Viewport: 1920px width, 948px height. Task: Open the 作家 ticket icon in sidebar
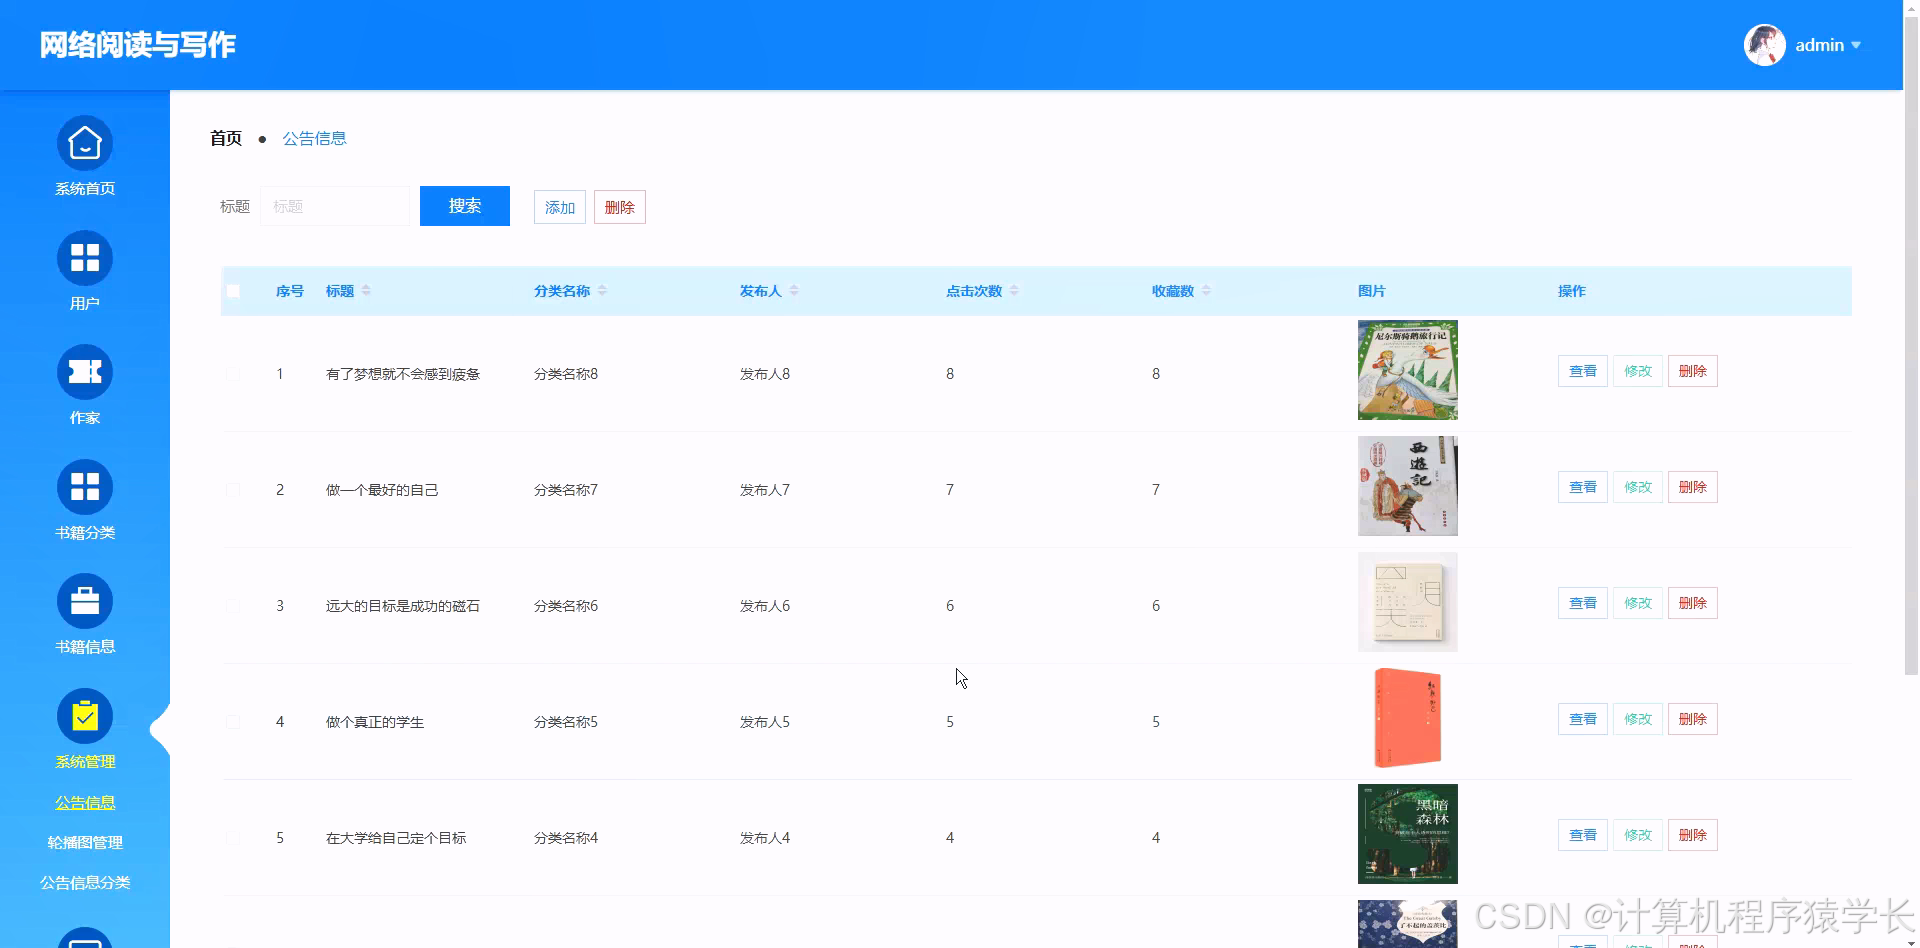pyautogui.click(x=85, y=373)
